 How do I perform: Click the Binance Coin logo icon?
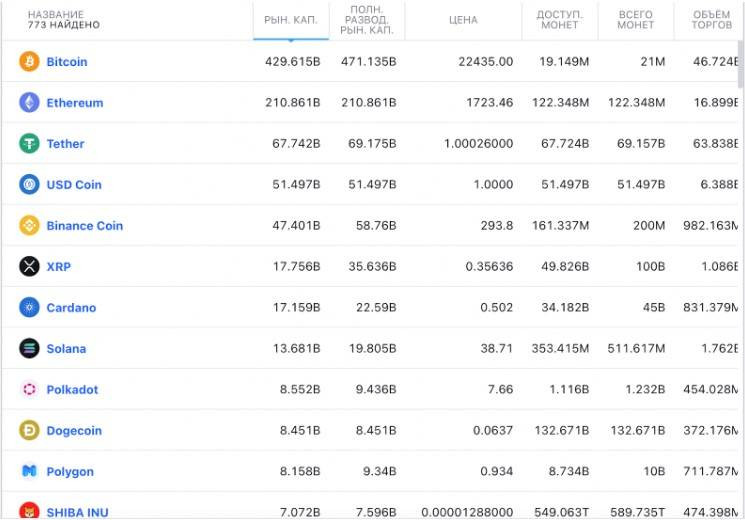[x=29, y=225]
